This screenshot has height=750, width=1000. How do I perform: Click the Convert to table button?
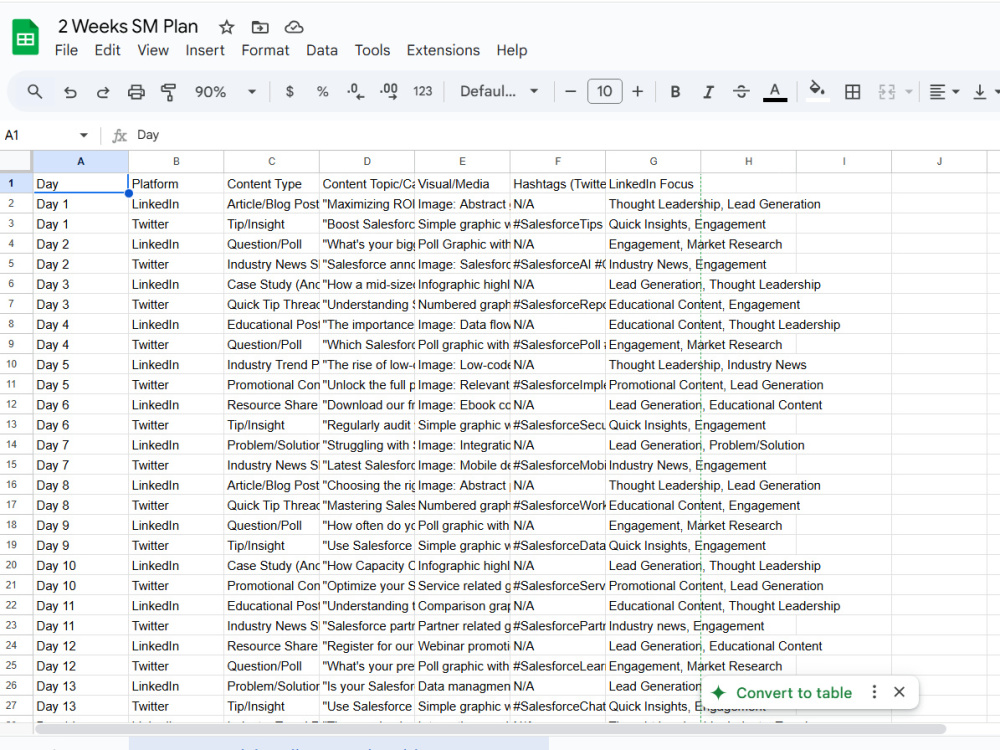tap(782, 693)
